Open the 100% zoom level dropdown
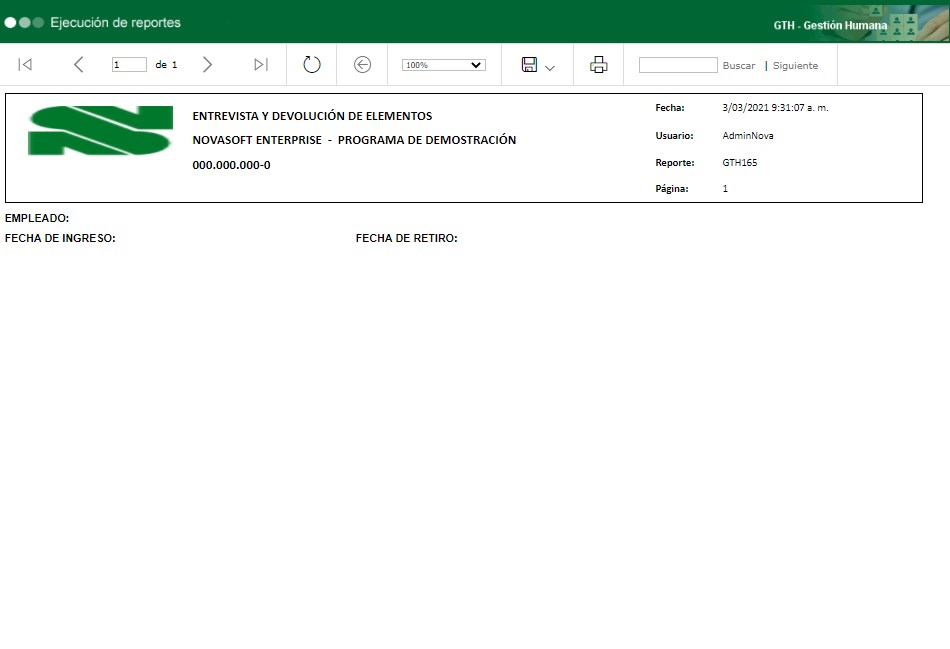Viewport: 950px width, 649px height. pyautogui.click(x=442, y=64)
